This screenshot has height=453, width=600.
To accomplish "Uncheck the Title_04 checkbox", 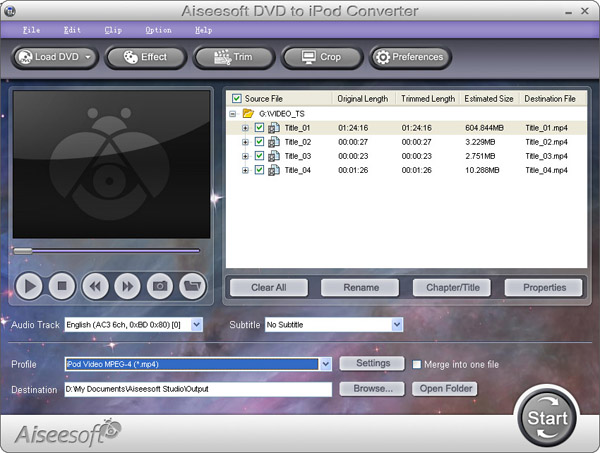I will click(259, 169).
